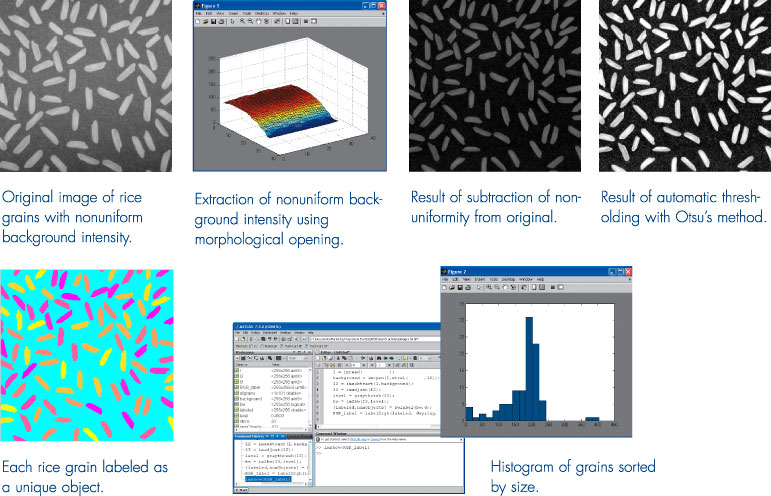Select Pan hand tool in Figure 1 toolbar
Image resolution: width=771 pixels, height=496 pixels.
tap(258, 22)
